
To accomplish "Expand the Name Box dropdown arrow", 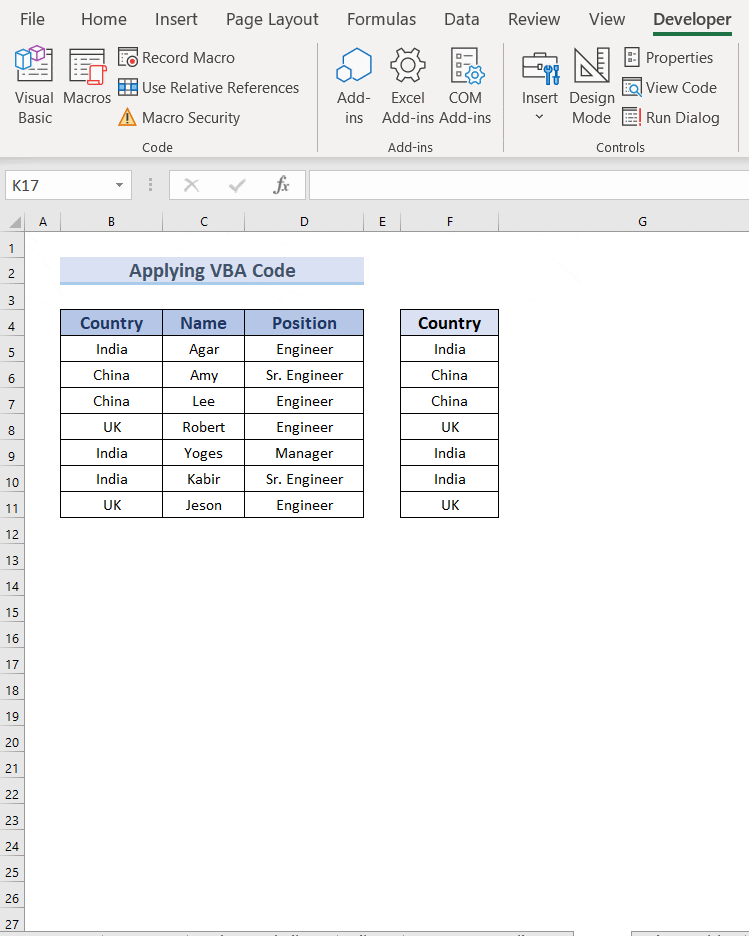I will [x=119, y=186].
